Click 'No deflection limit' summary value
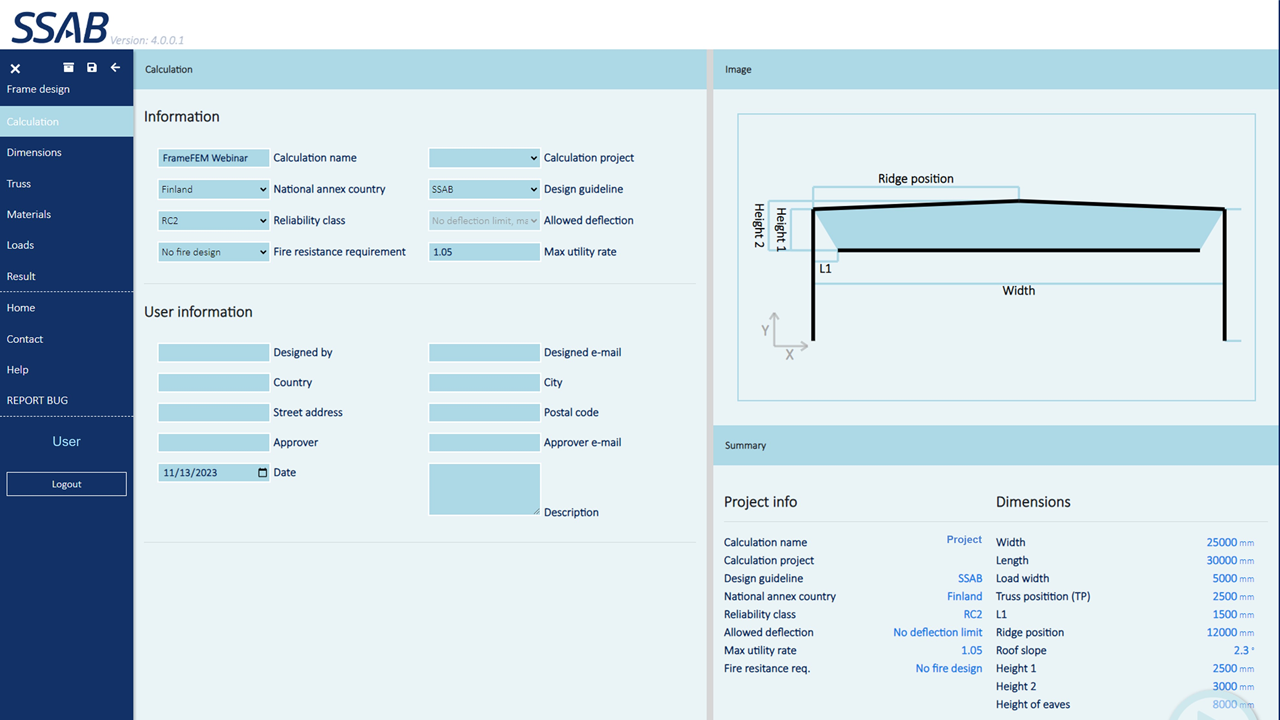 coord(938,633)
